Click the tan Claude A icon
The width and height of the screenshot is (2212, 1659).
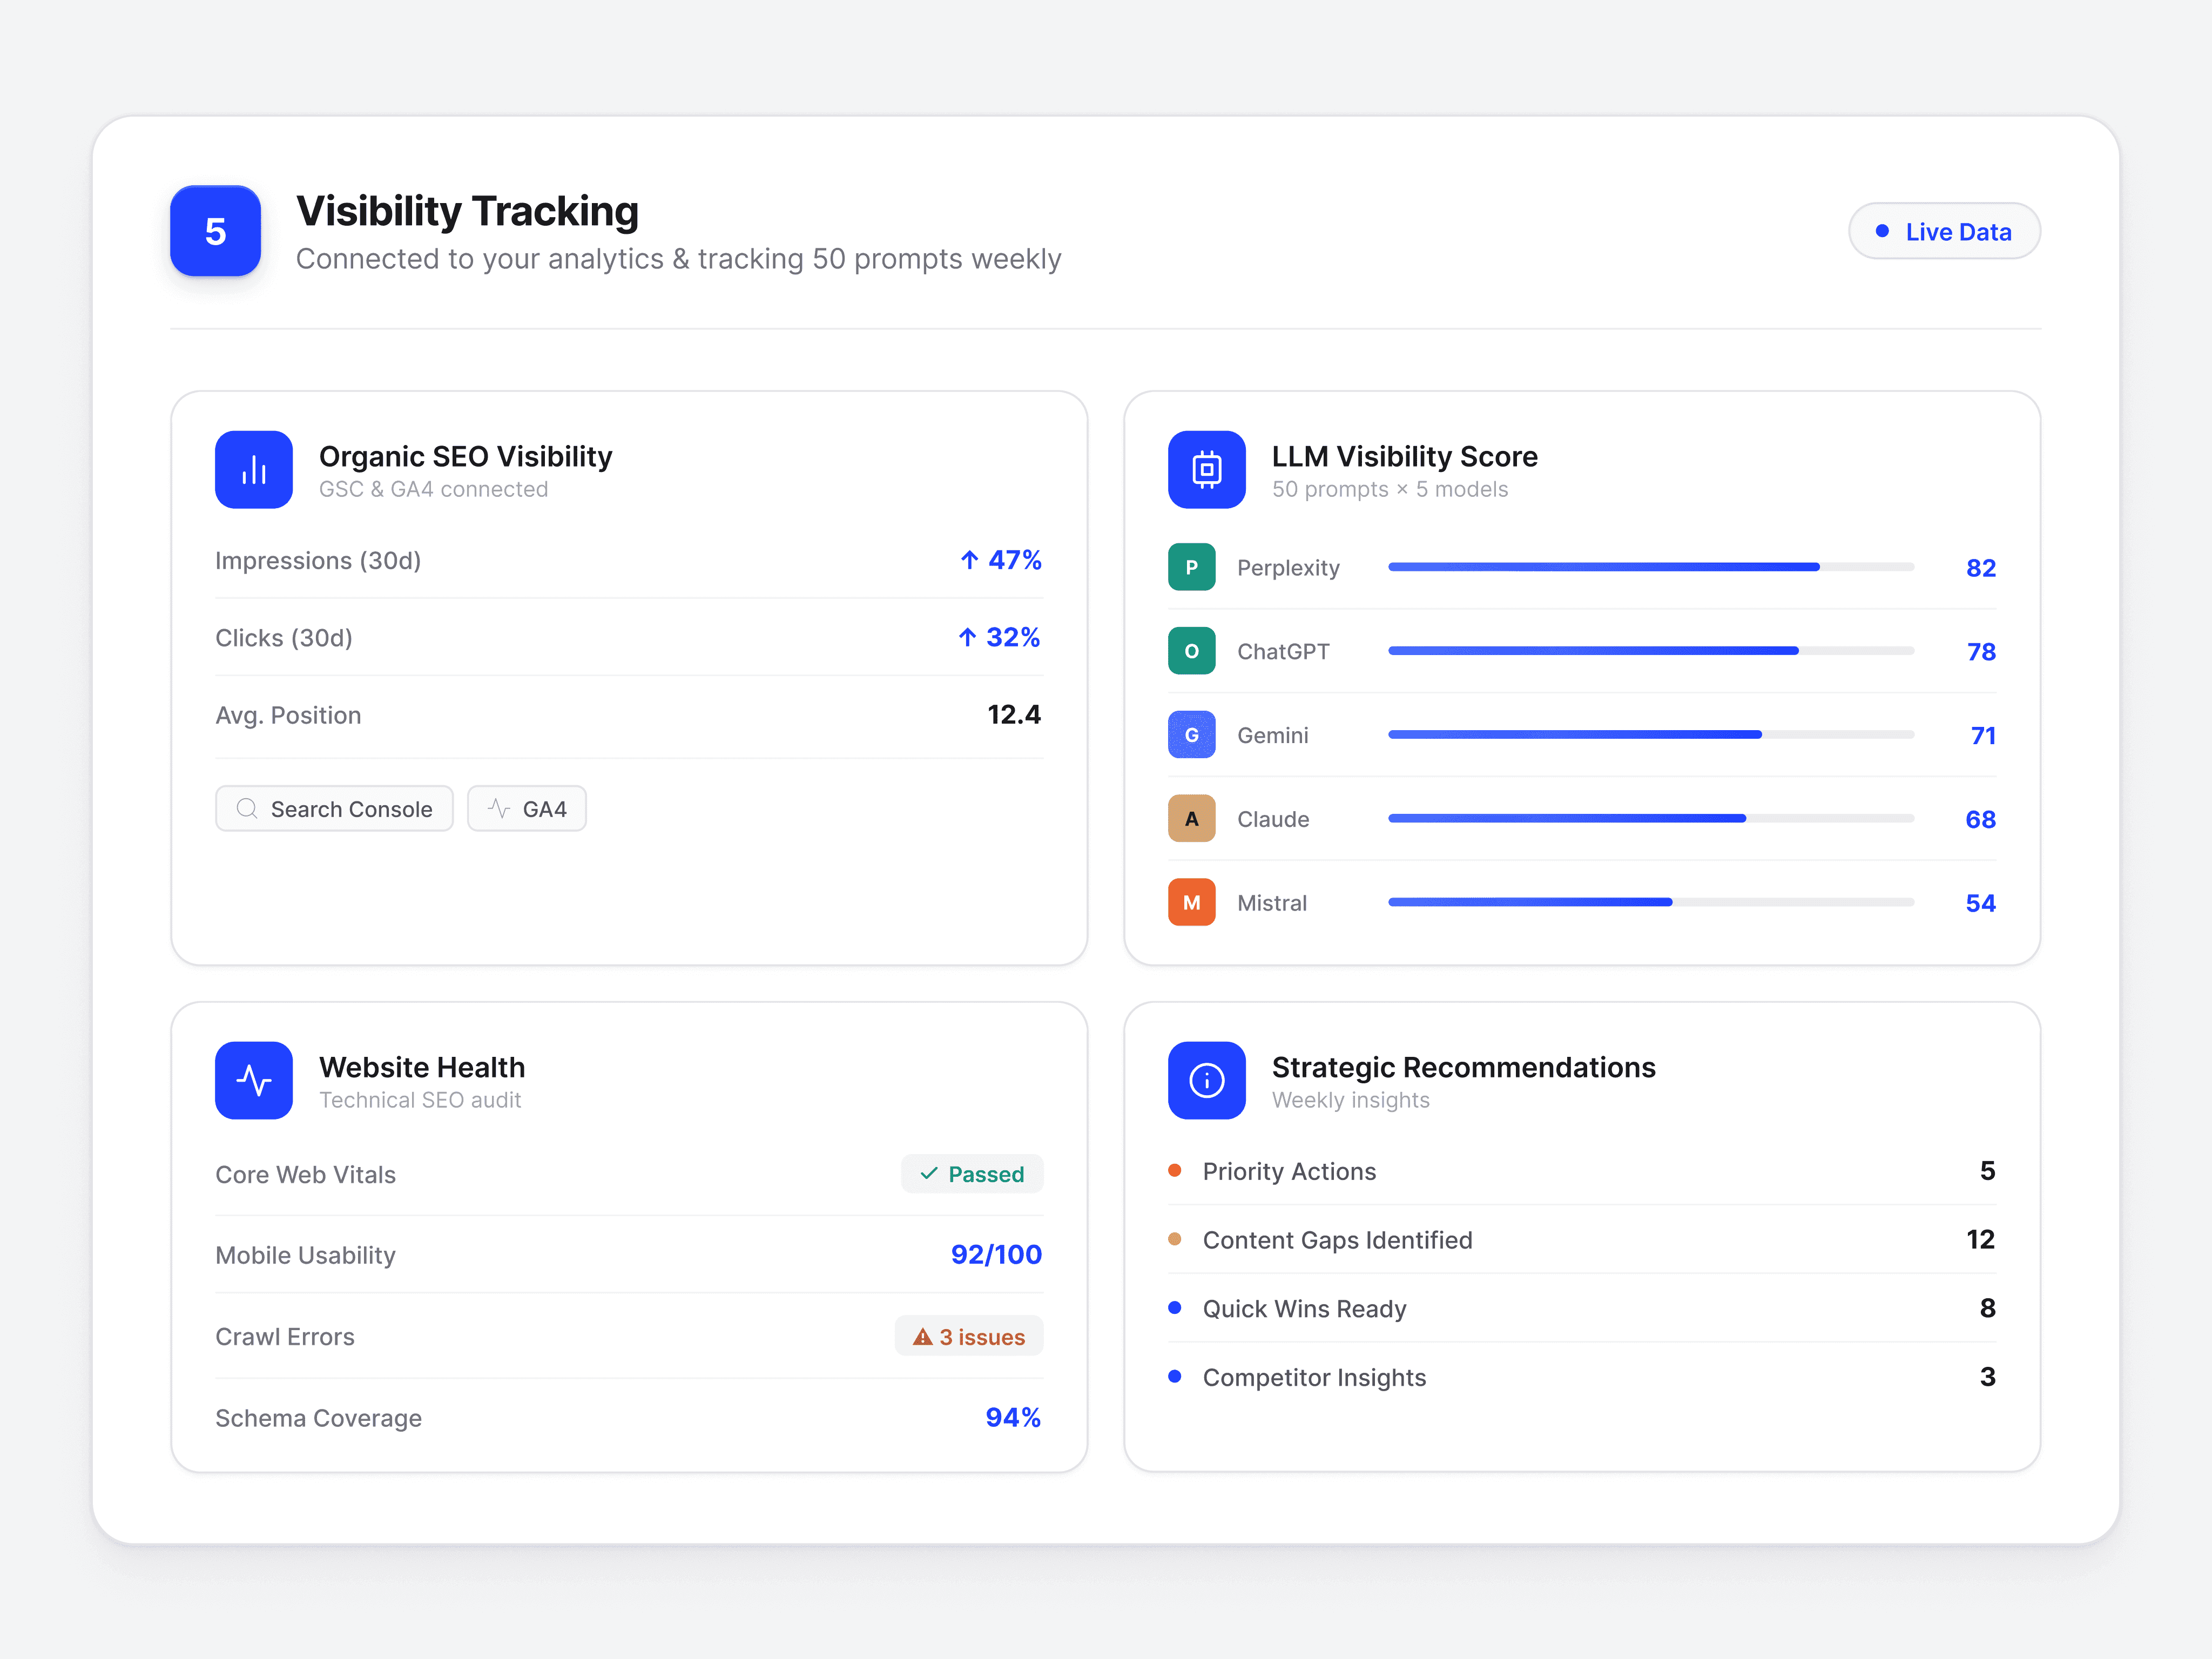point(1191,819)
